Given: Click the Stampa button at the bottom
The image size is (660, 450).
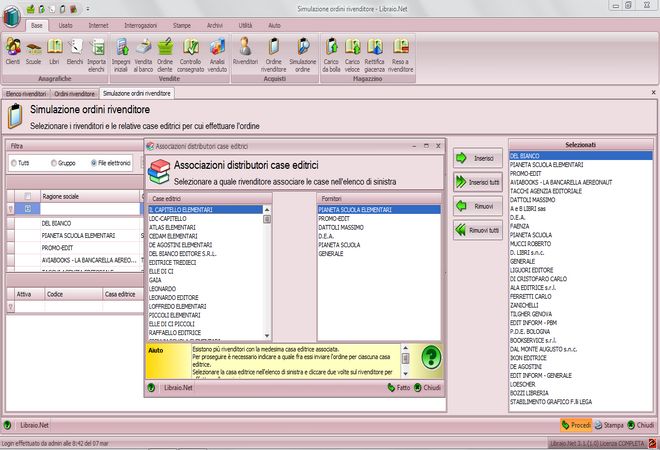Looking at the screenshot, I should pos(609,425).
